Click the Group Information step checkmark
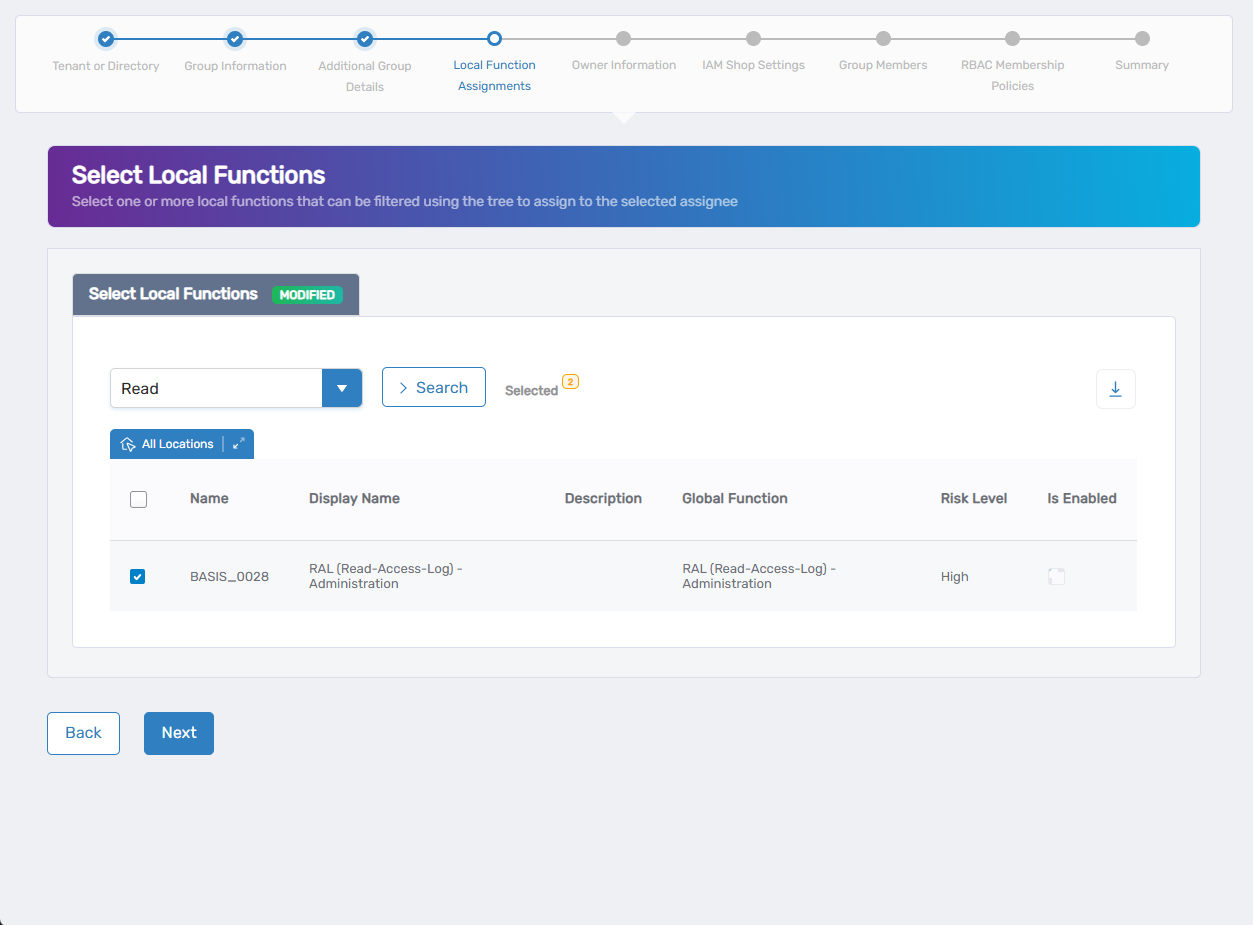 [235, 39]
